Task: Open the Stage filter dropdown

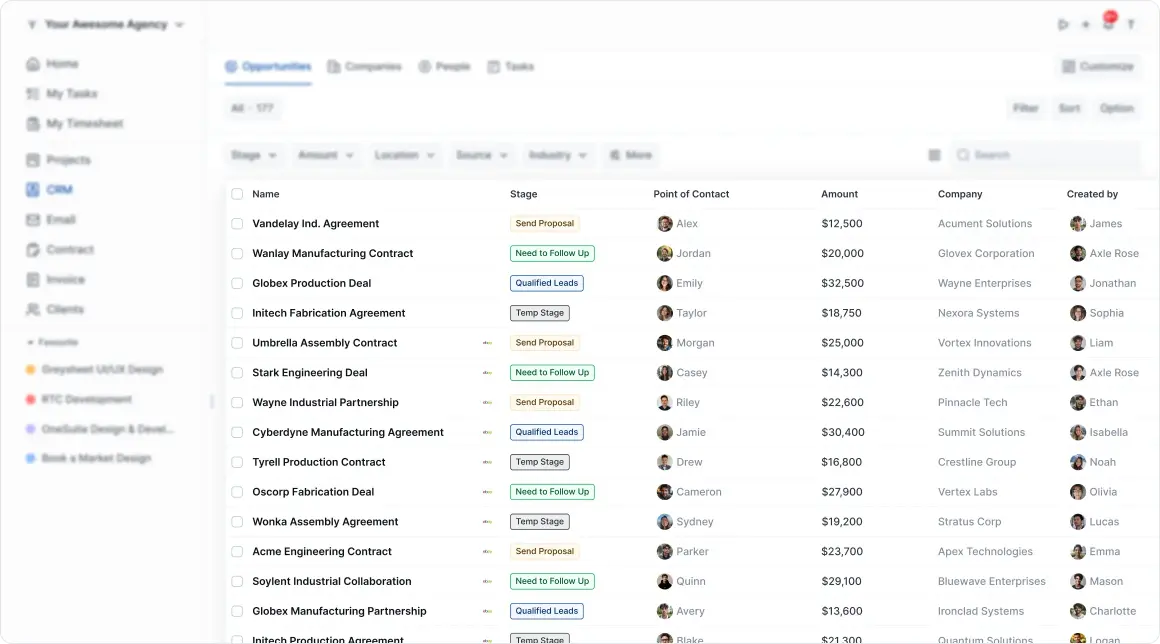Action: click(253, 155)
